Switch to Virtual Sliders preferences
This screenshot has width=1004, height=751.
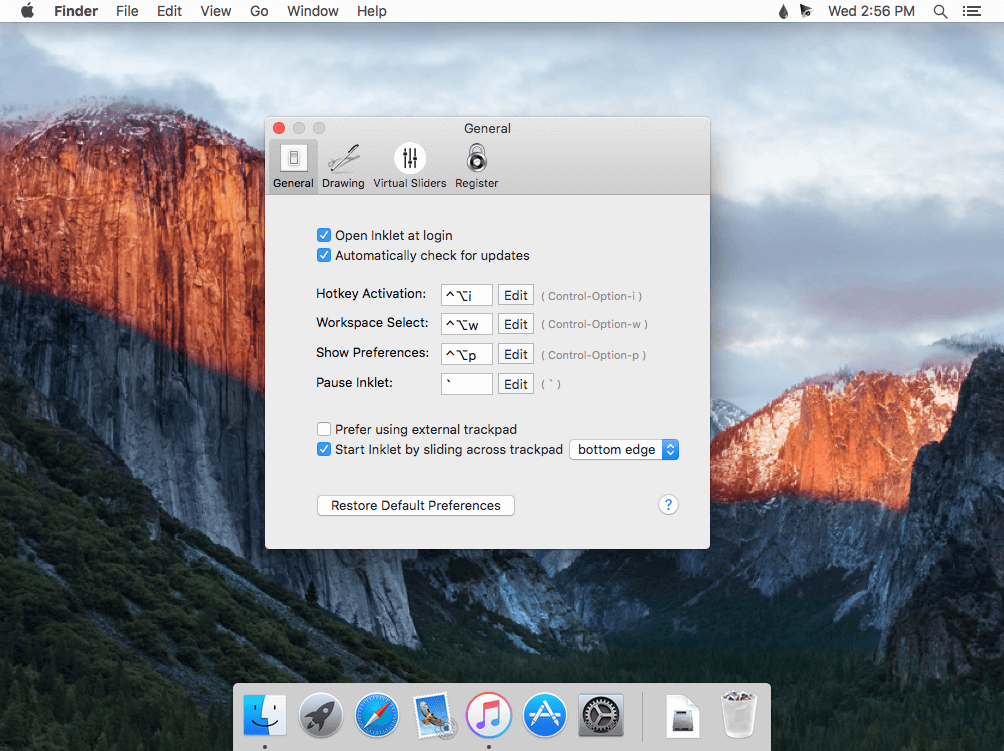point(409,166)
